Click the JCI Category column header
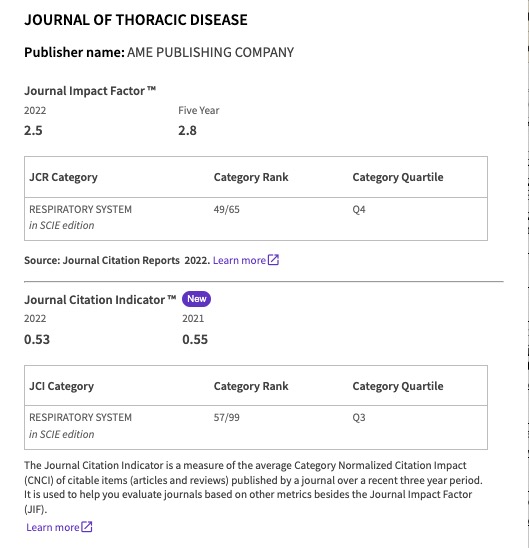Viewport: 529px width, 548px height. (61, 386)
